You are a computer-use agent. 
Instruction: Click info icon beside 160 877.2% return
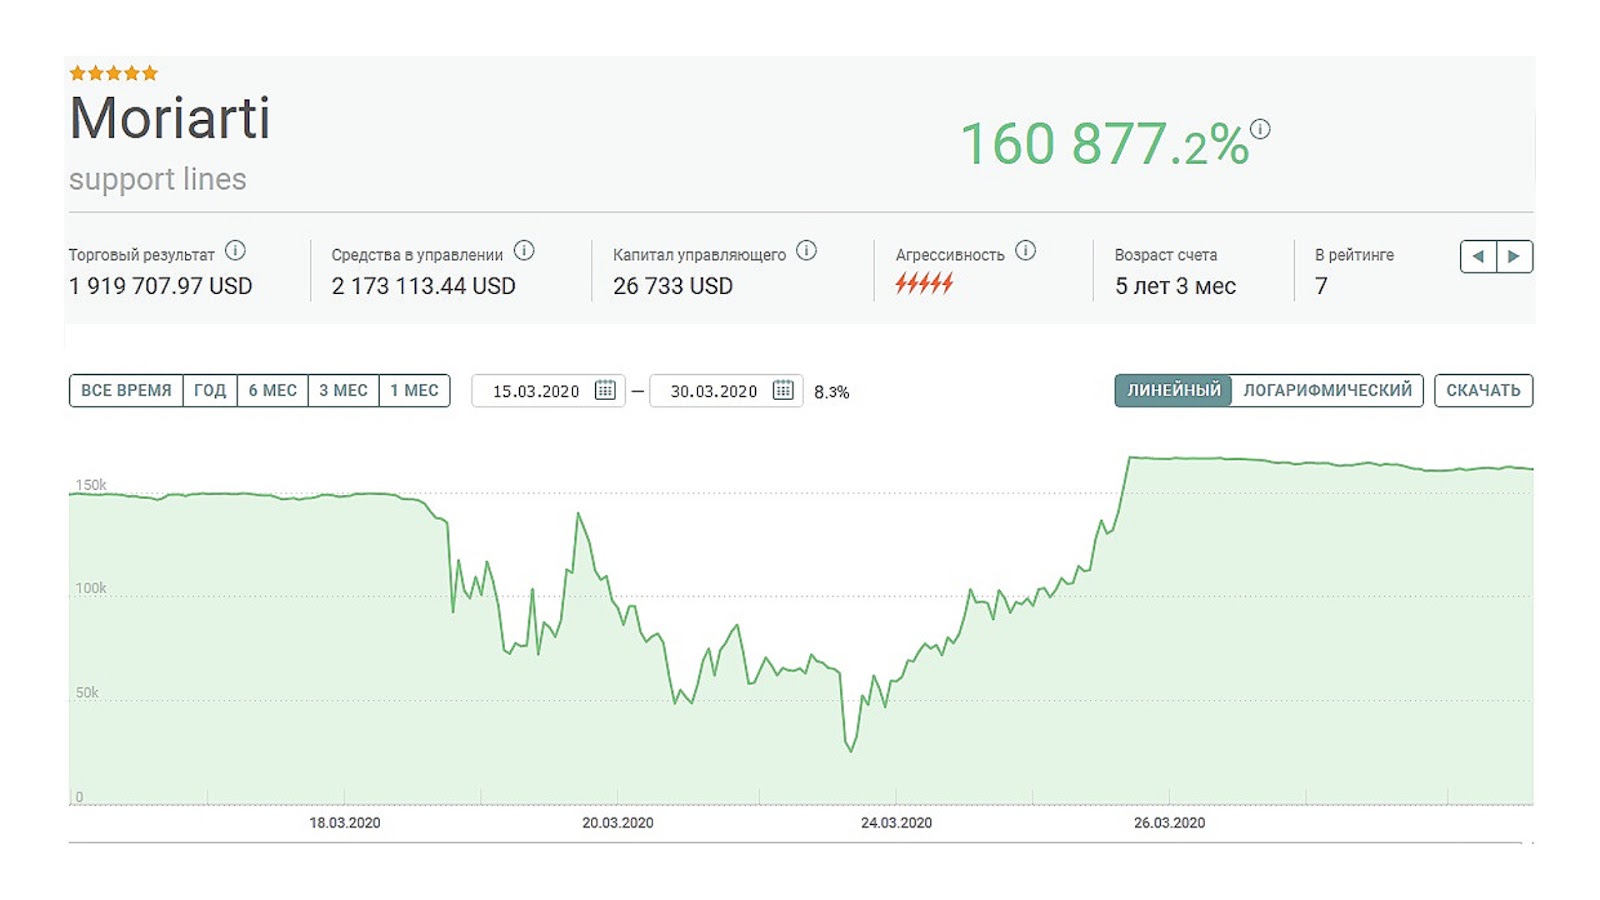click(1260, 129)
